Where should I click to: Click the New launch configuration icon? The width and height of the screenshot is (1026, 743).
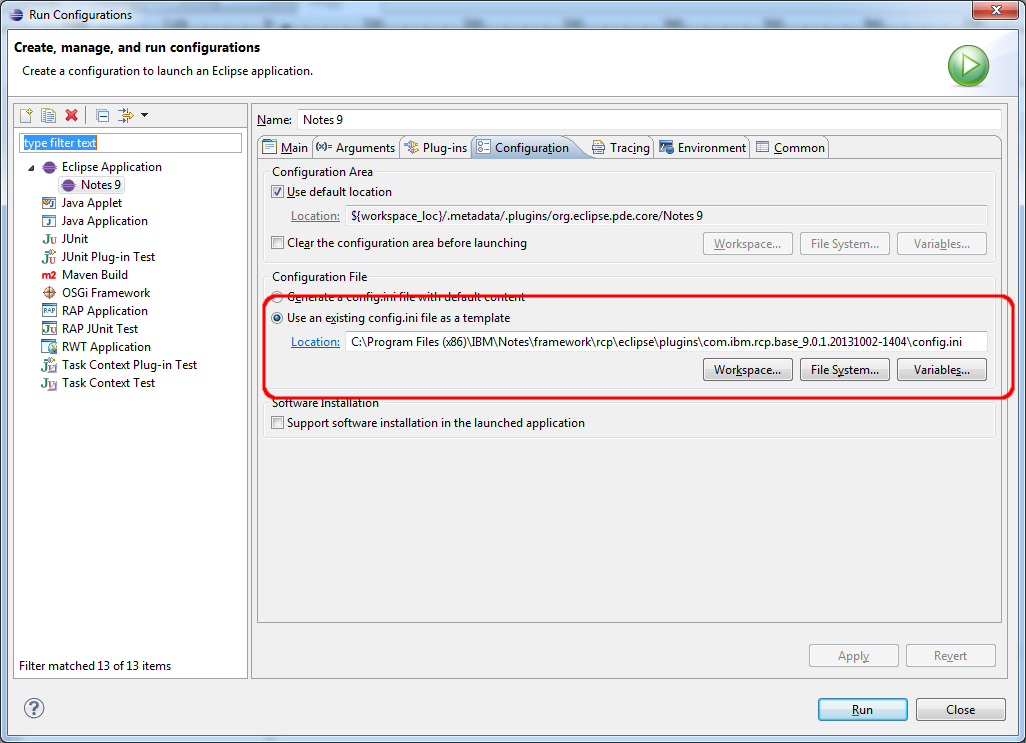[x=27, y=116]
